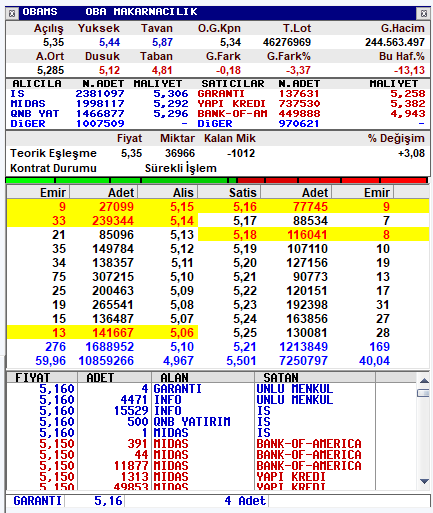
Task: Click the Yuksek value 5,44
Action: pyautogui.click(x=109, y=42)
